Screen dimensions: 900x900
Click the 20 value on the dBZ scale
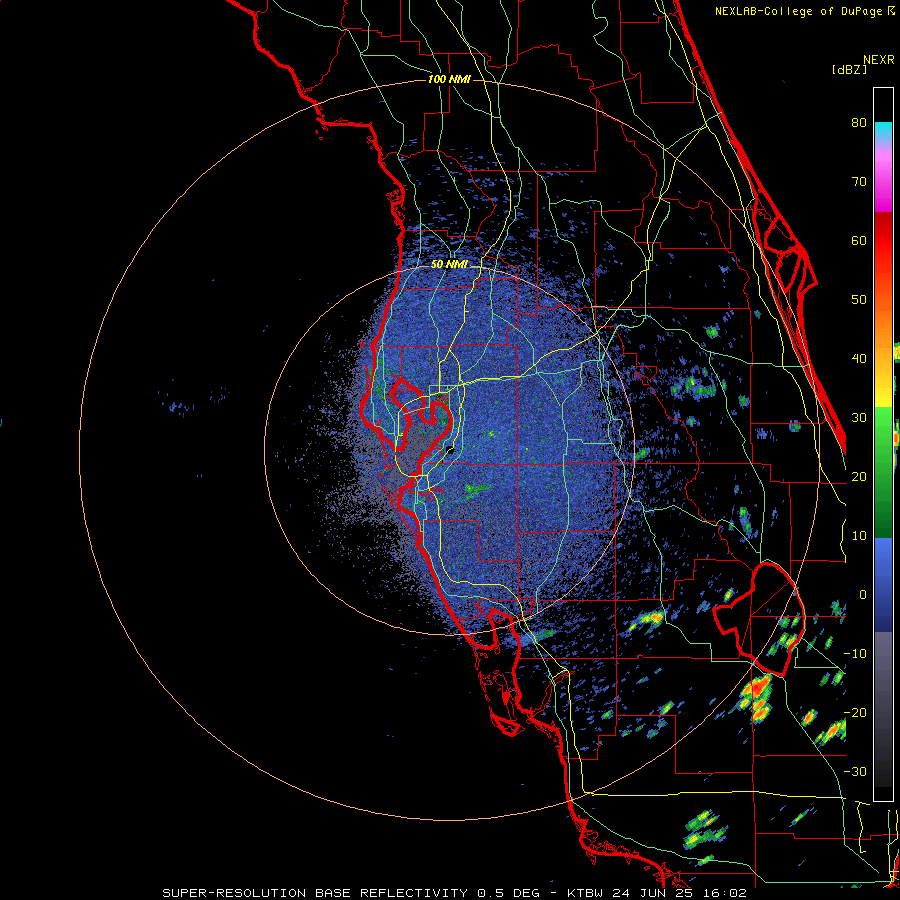point(859,477)
